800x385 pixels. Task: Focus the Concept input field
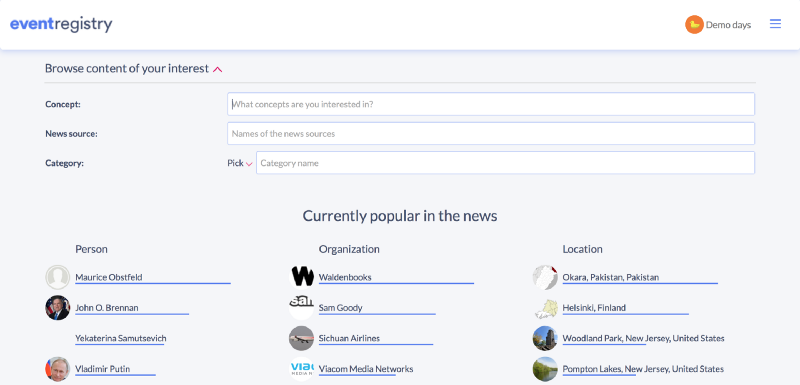[491, 104]
